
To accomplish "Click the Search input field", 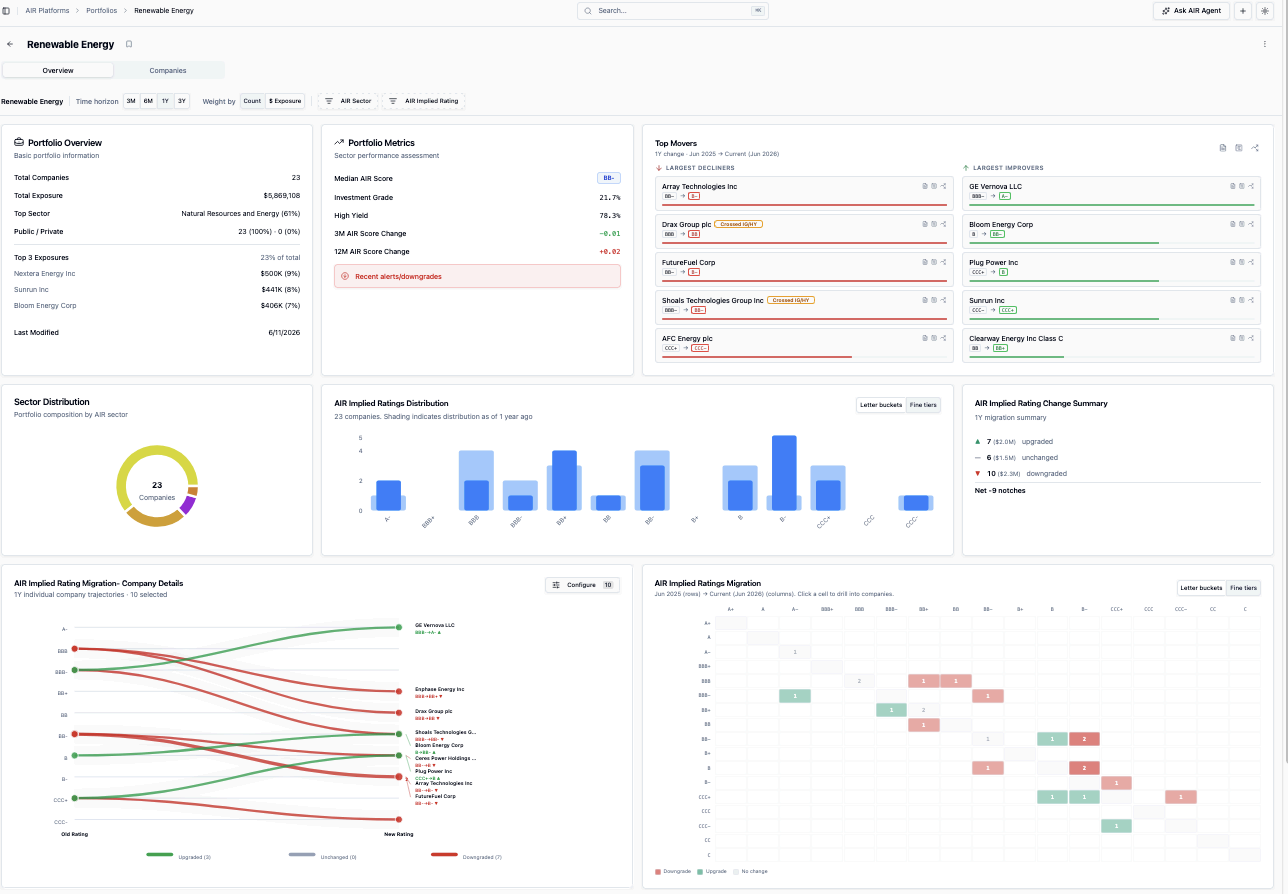I will coord(675,10).
